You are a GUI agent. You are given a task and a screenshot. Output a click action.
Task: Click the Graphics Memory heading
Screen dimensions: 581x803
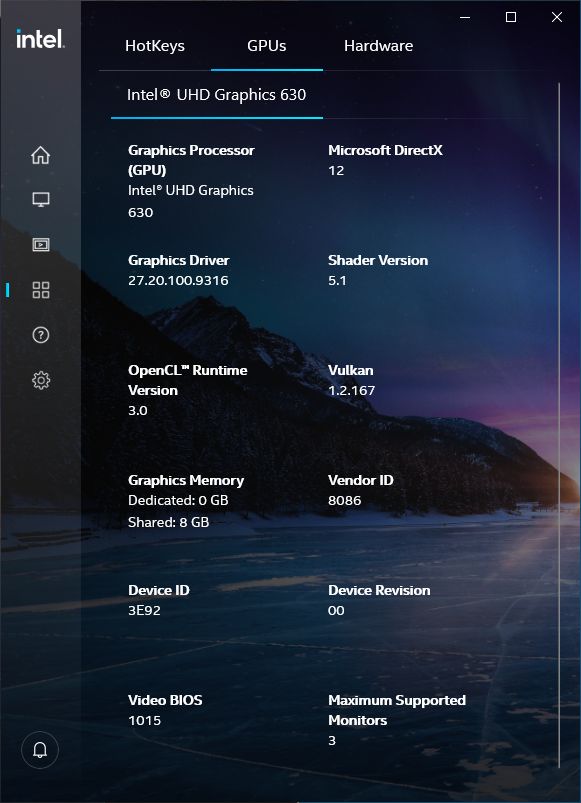186,480
